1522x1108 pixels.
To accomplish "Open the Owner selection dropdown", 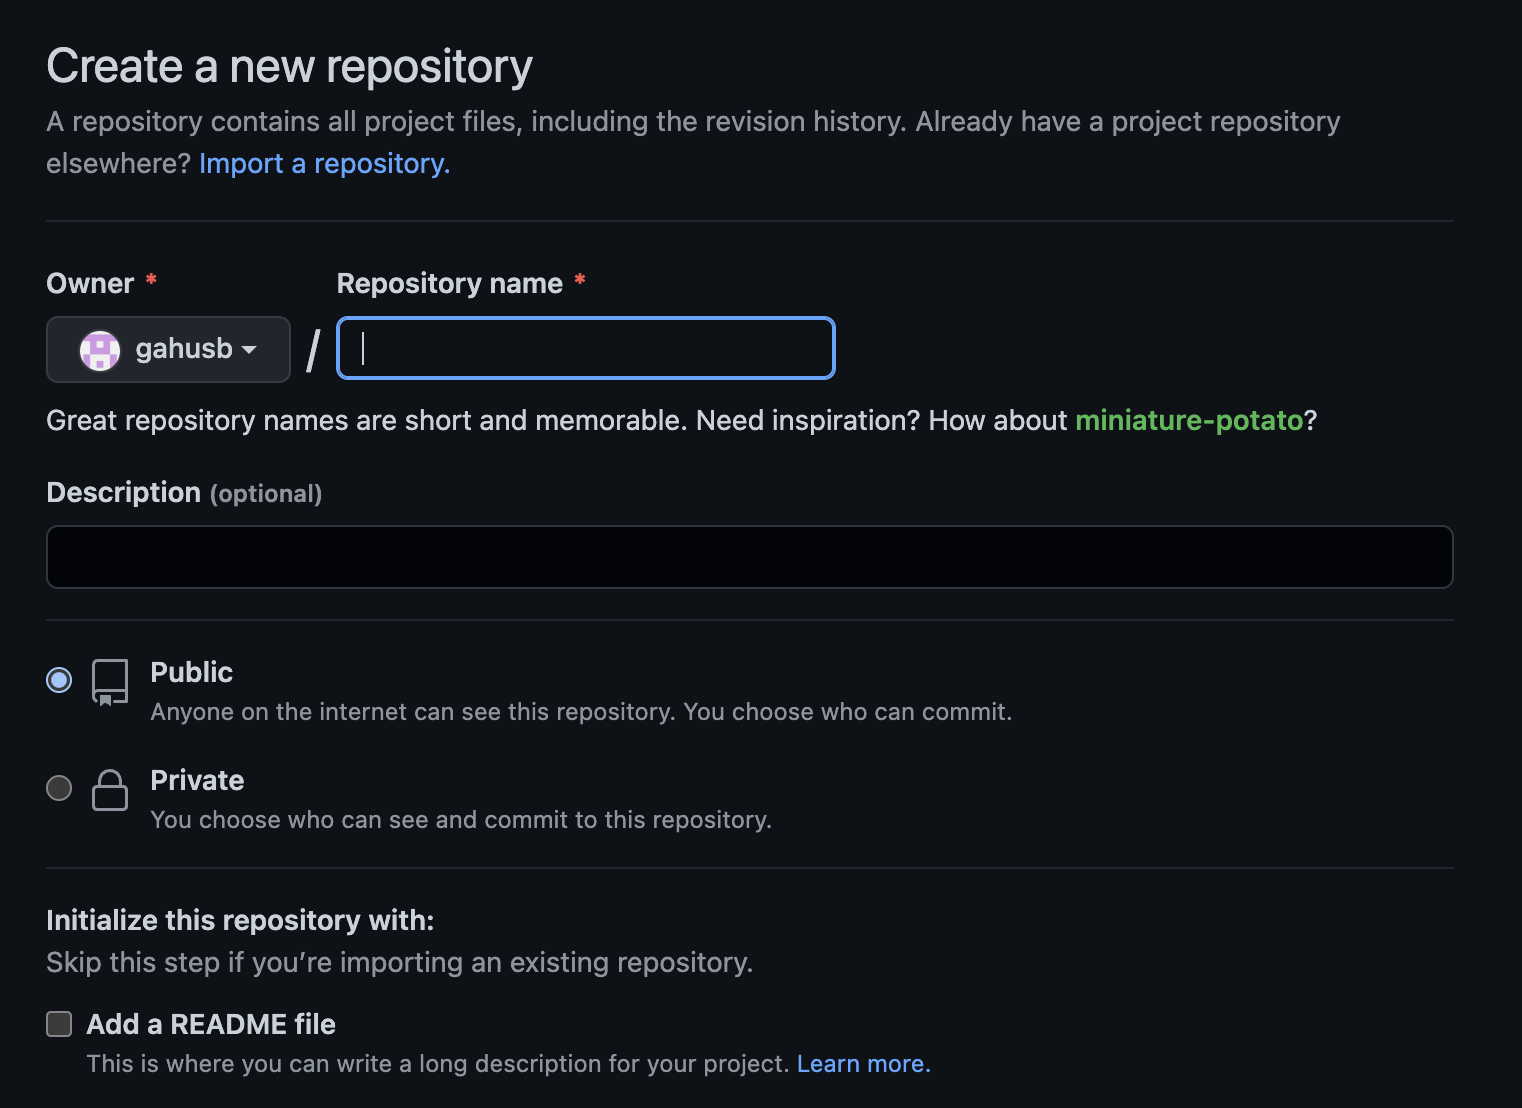I will (168, 349).
